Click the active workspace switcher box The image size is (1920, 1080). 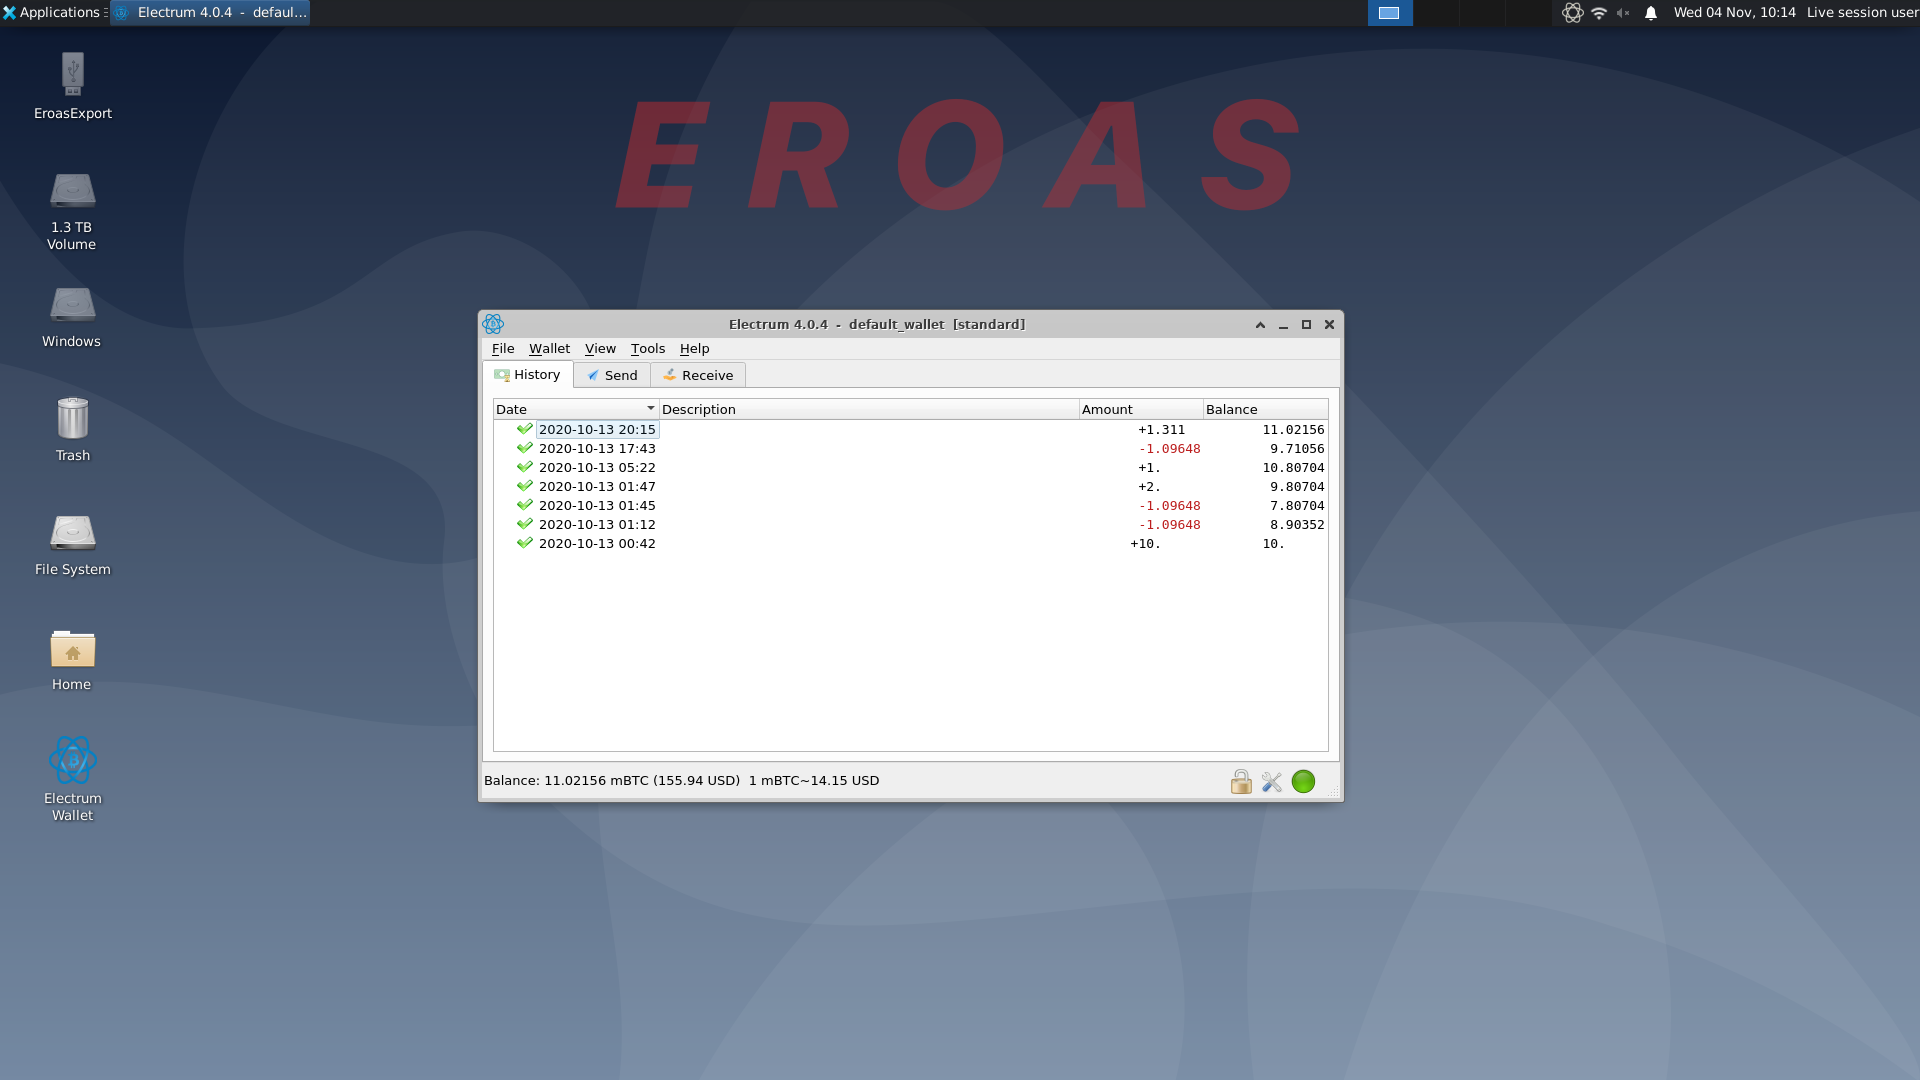pos(1389,13)
